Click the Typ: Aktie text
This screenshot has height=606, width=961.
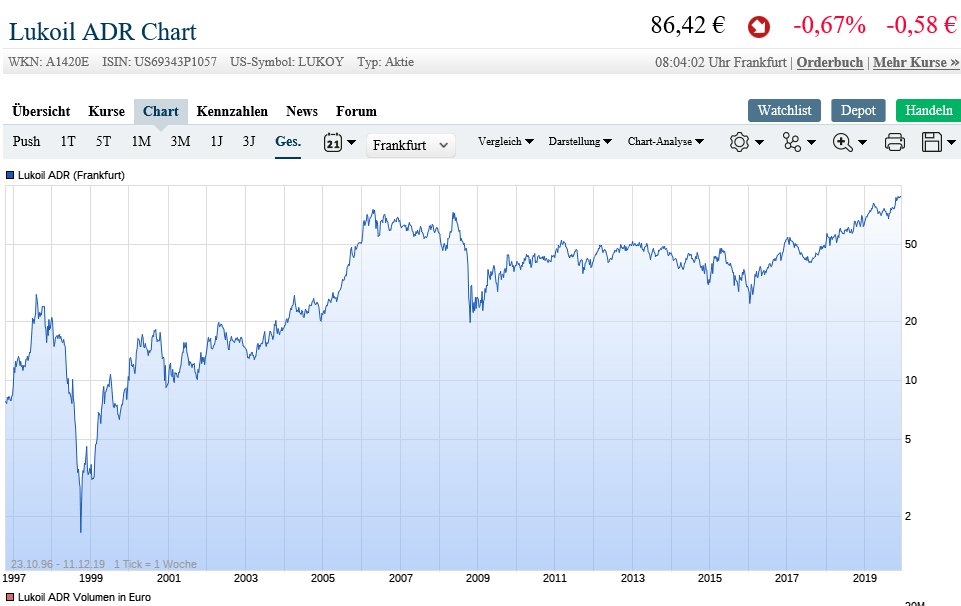point(386,62)
